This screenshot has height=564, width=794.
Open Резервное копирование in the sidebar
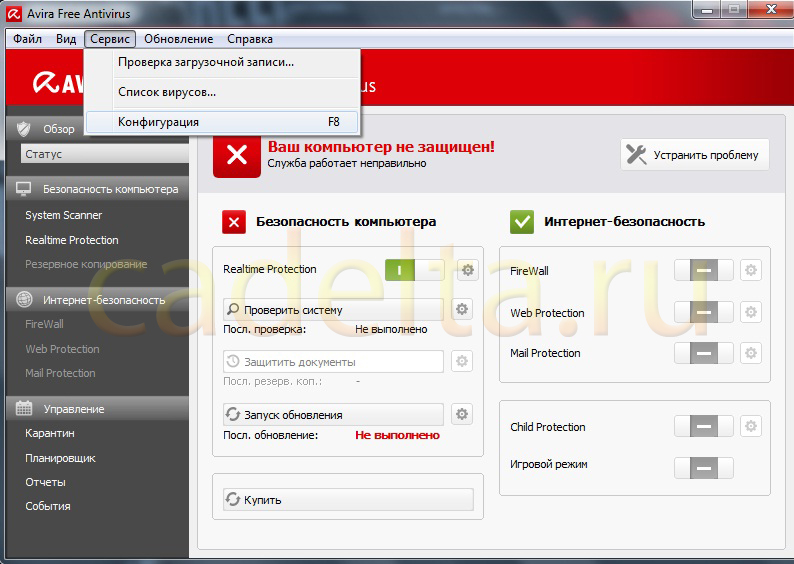point(86,264)
